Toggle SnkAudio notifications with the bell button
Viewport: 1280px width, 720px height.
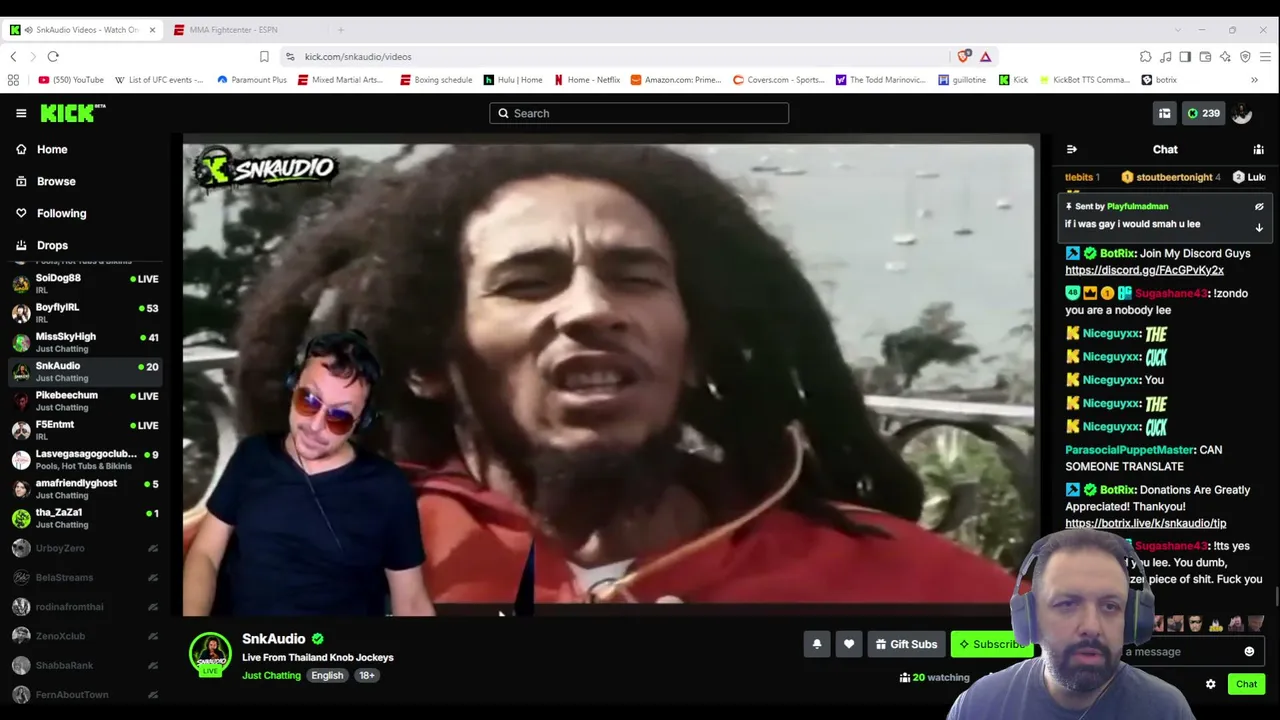click(x=817, y=644)
